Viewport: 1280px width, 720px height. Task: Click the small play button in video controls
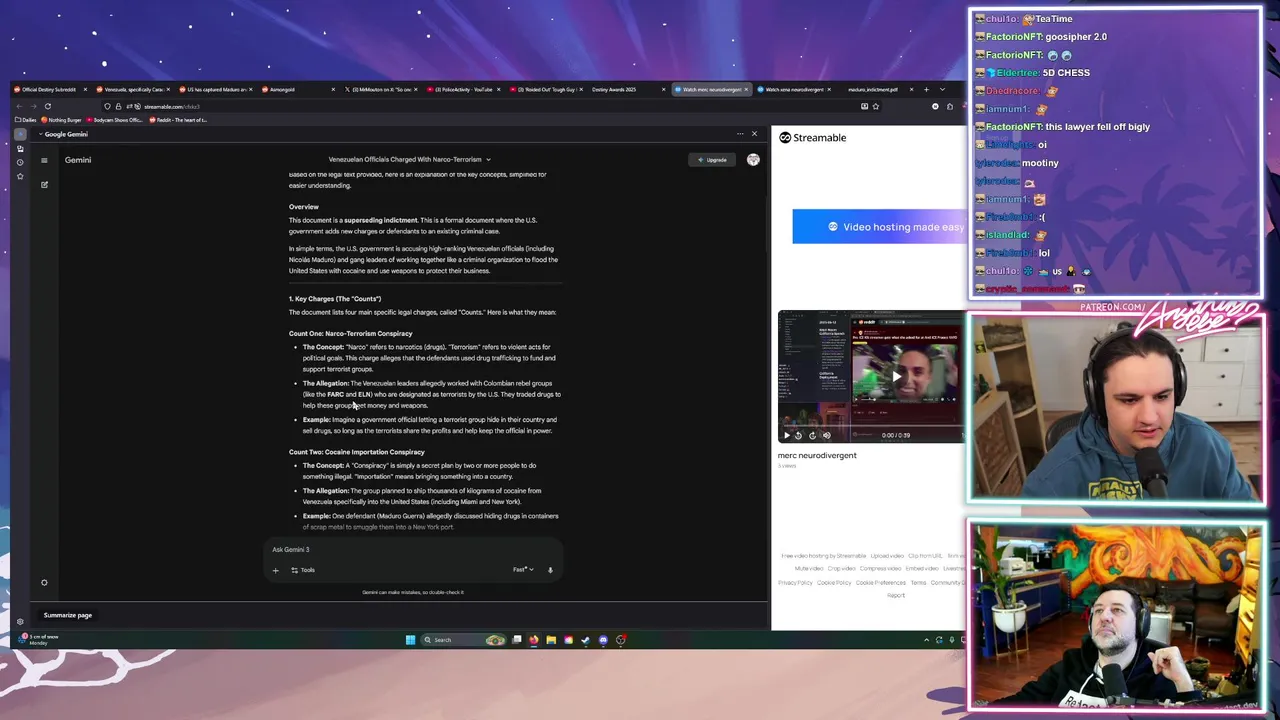[x=786, y=435]
